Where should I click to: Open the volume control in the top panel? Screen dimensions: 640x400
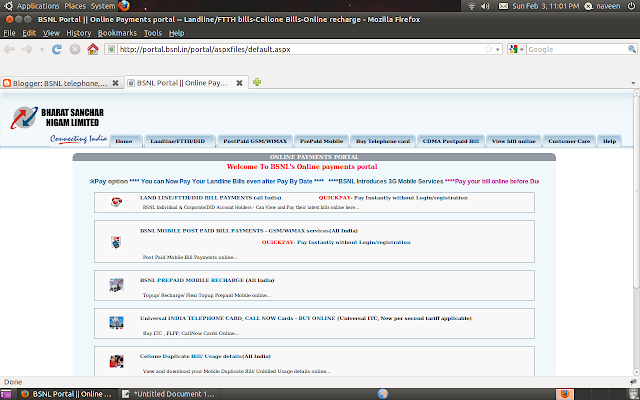[x=485, y=6]
